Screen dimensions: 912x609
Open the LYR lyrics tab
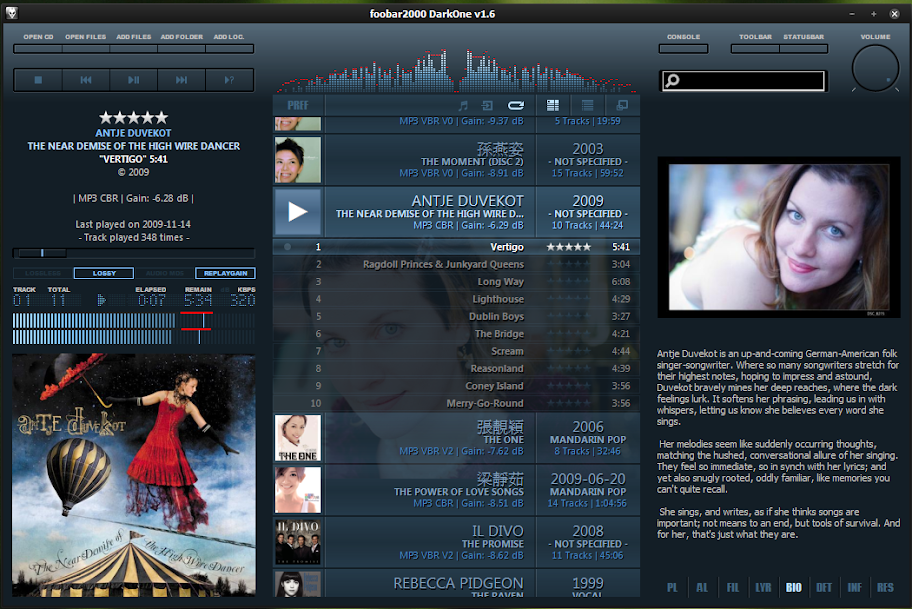(763, 587)
